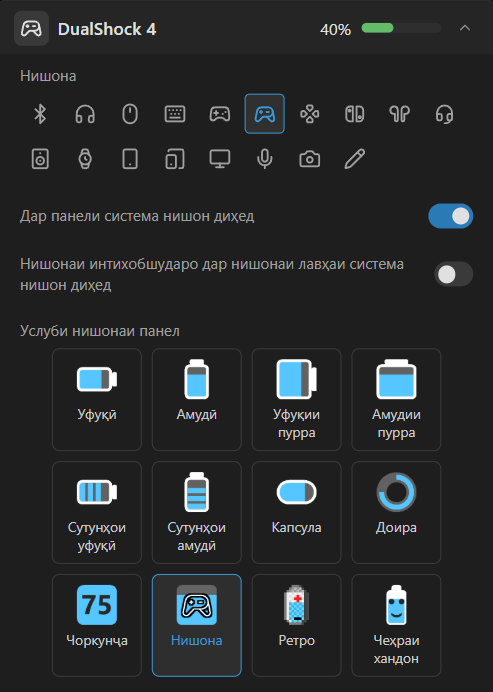Pick the tablet icon
493x692 pixels.
pos(130,159)
